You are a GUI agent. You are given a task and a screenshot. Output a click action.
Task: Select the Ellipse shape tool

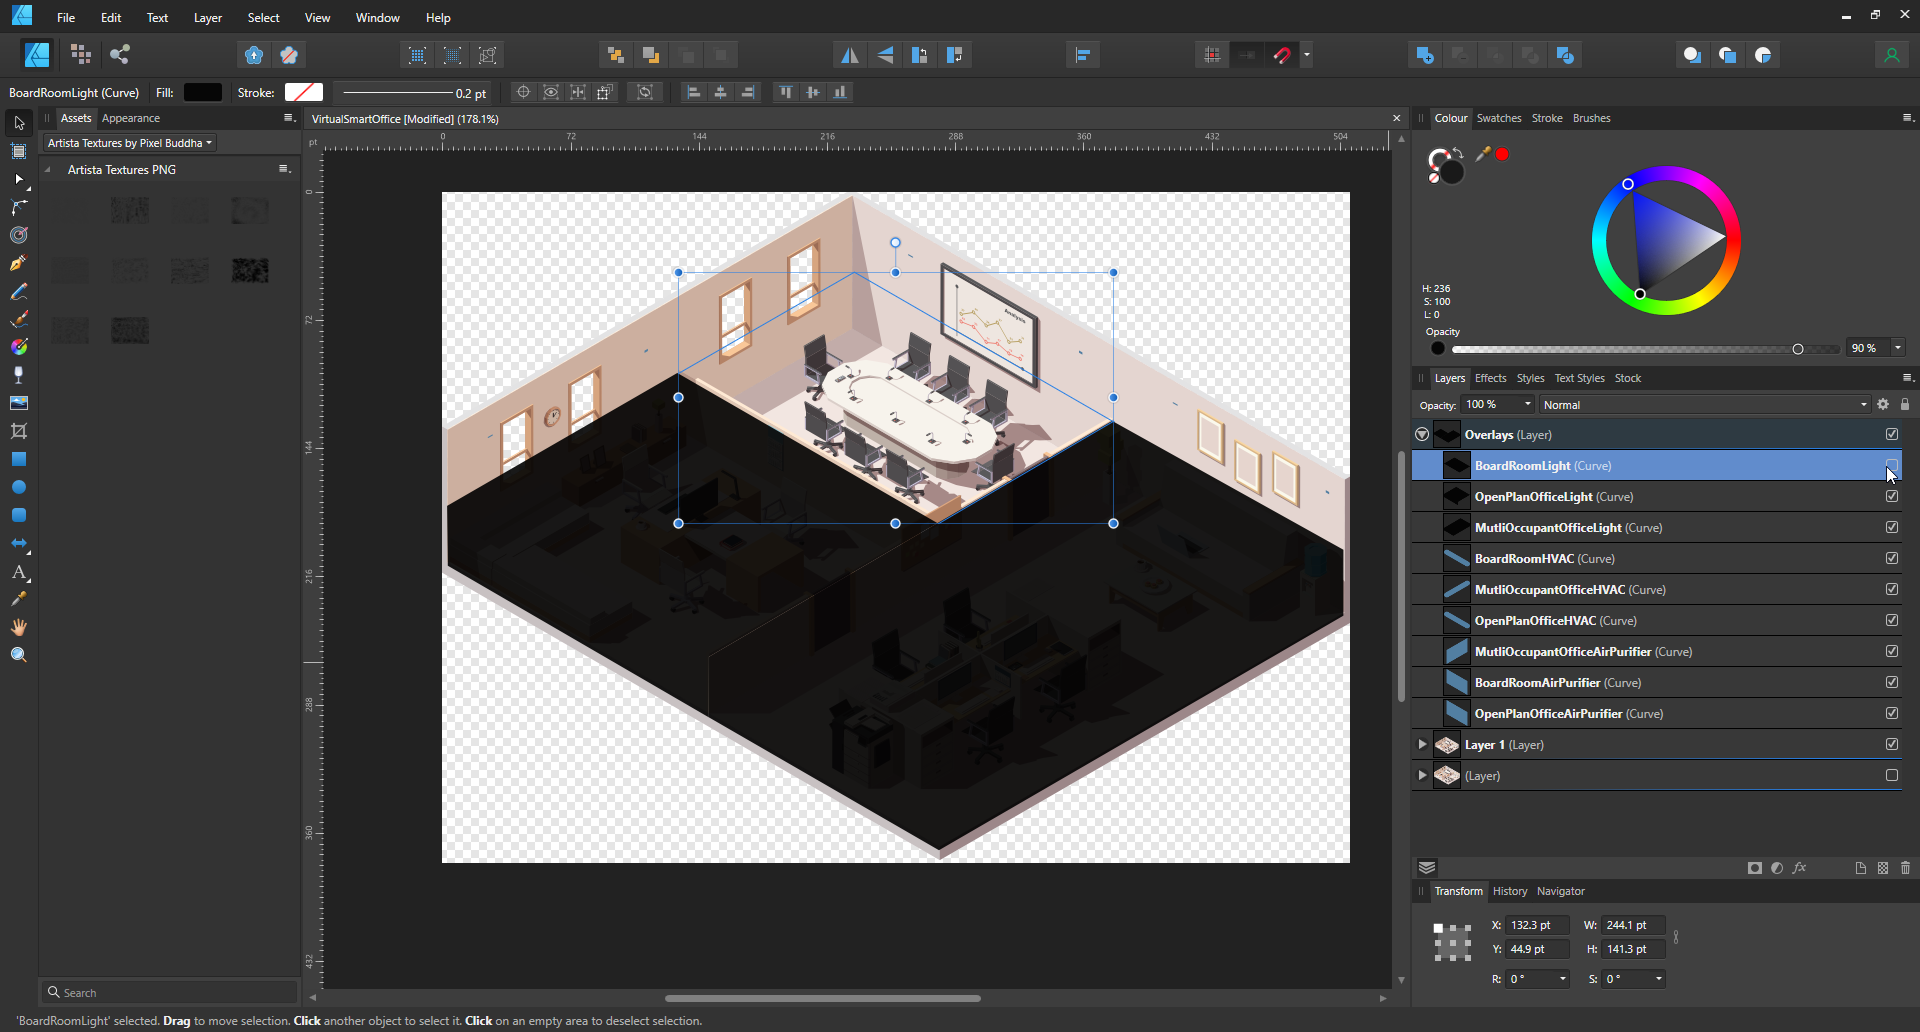pos(19,487)
